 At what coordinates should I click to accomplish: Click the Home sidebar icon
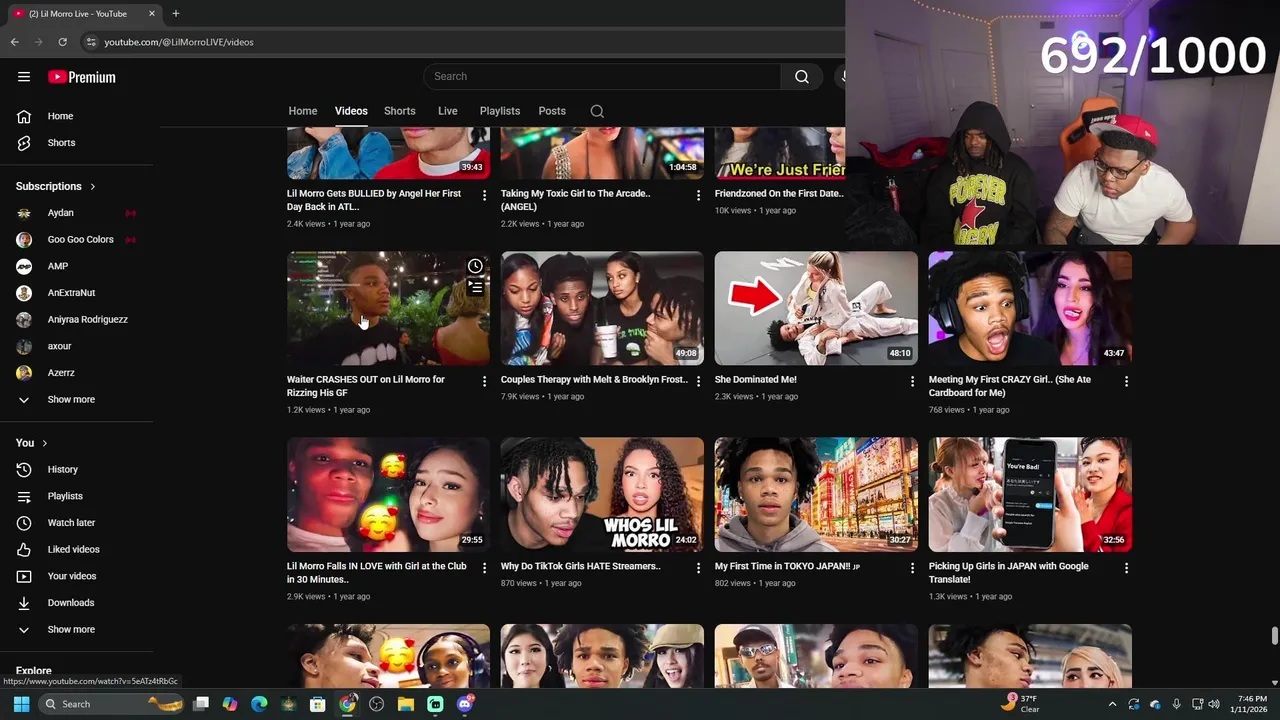24,116
